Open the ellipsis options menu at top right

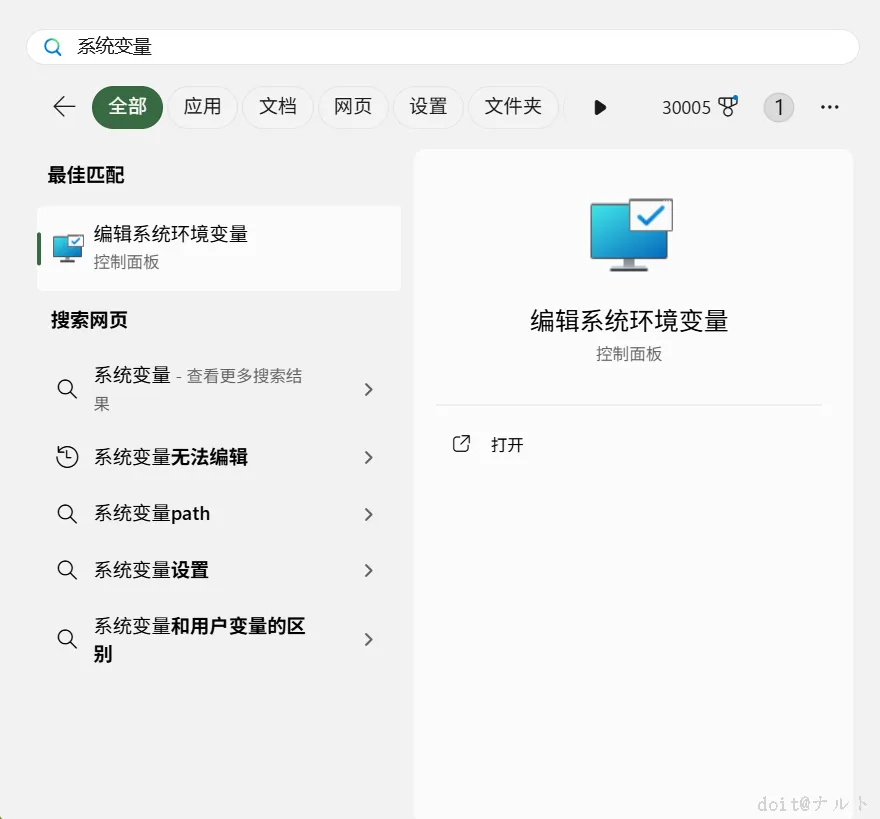tap(829, 107)
